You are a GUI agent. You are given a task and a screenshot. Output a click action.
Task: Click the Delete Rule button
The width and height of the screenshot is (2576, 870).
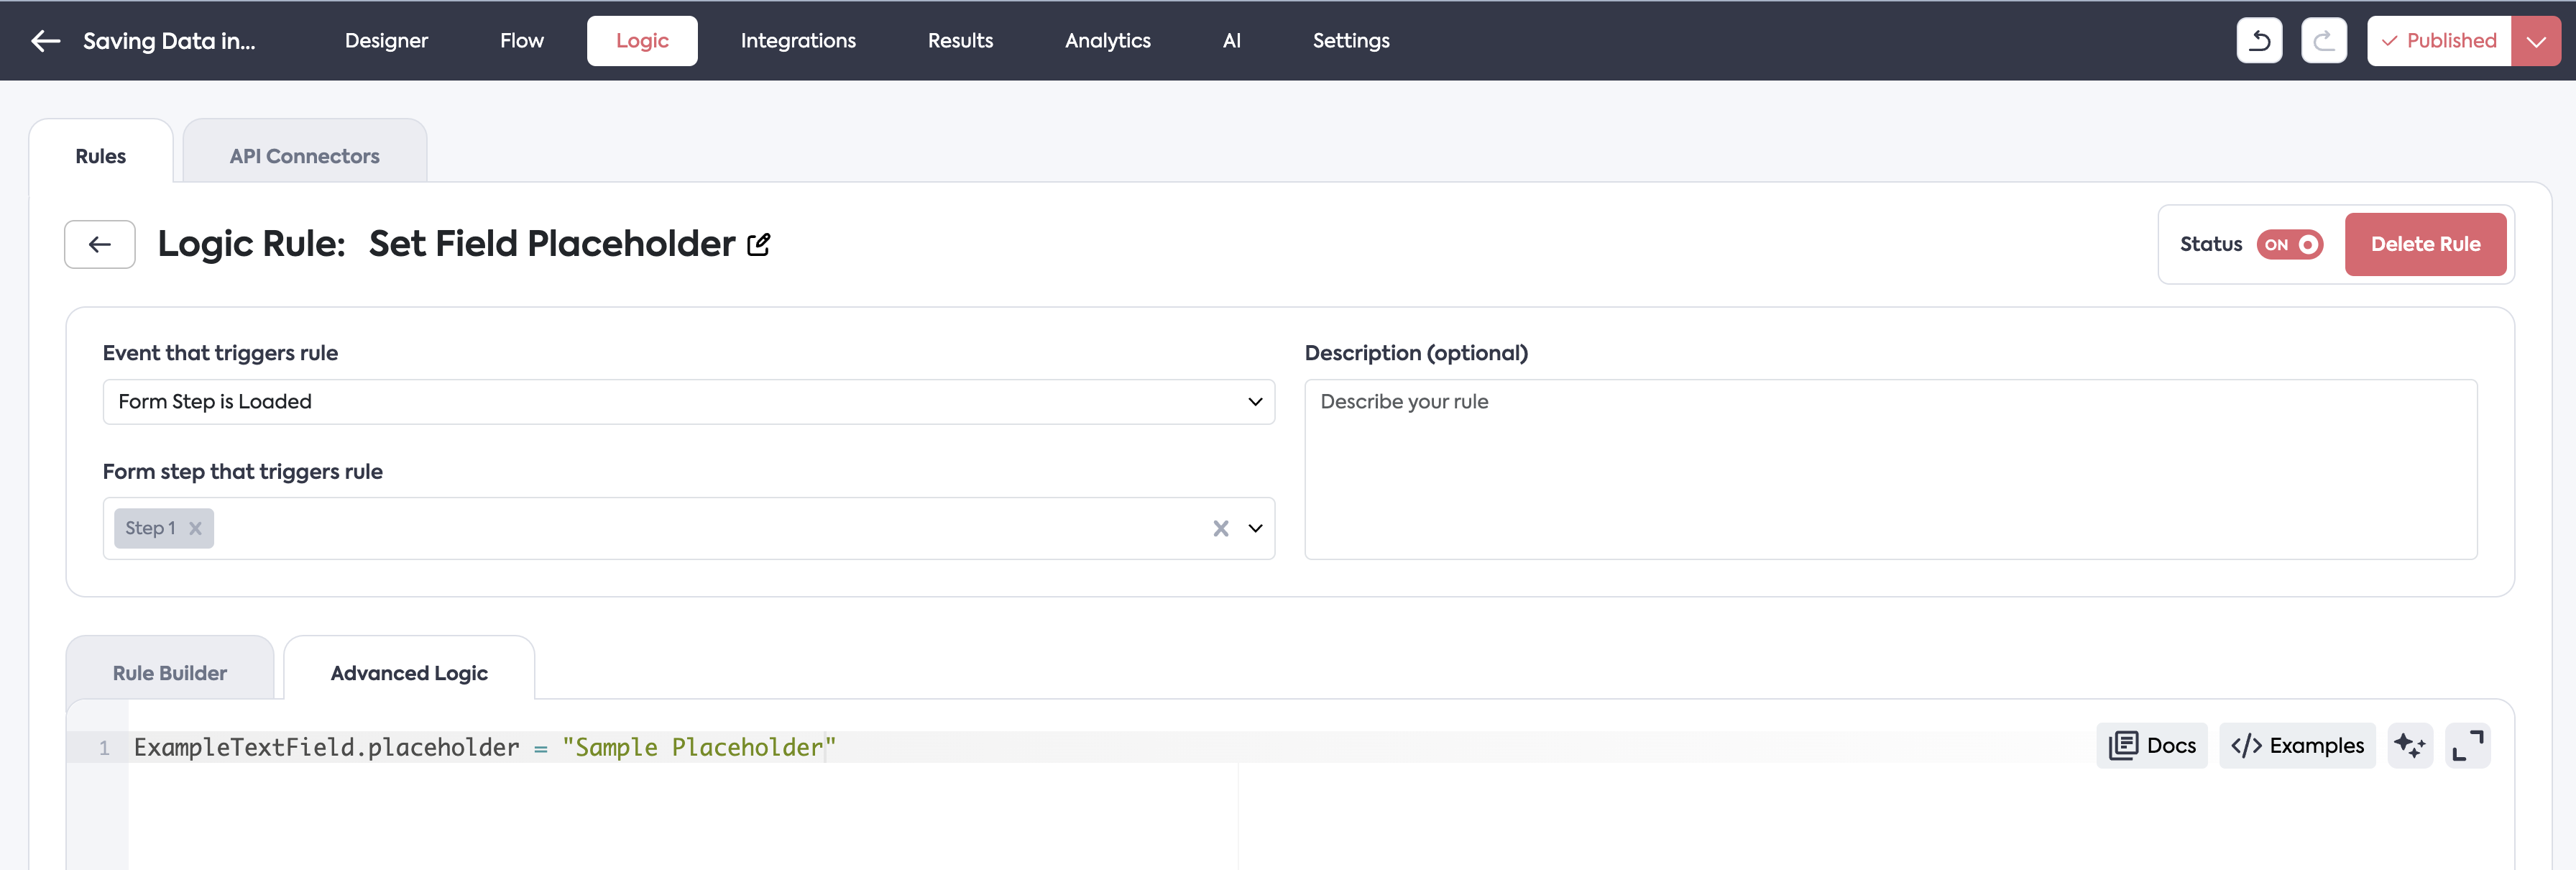tap(2424, 245)
